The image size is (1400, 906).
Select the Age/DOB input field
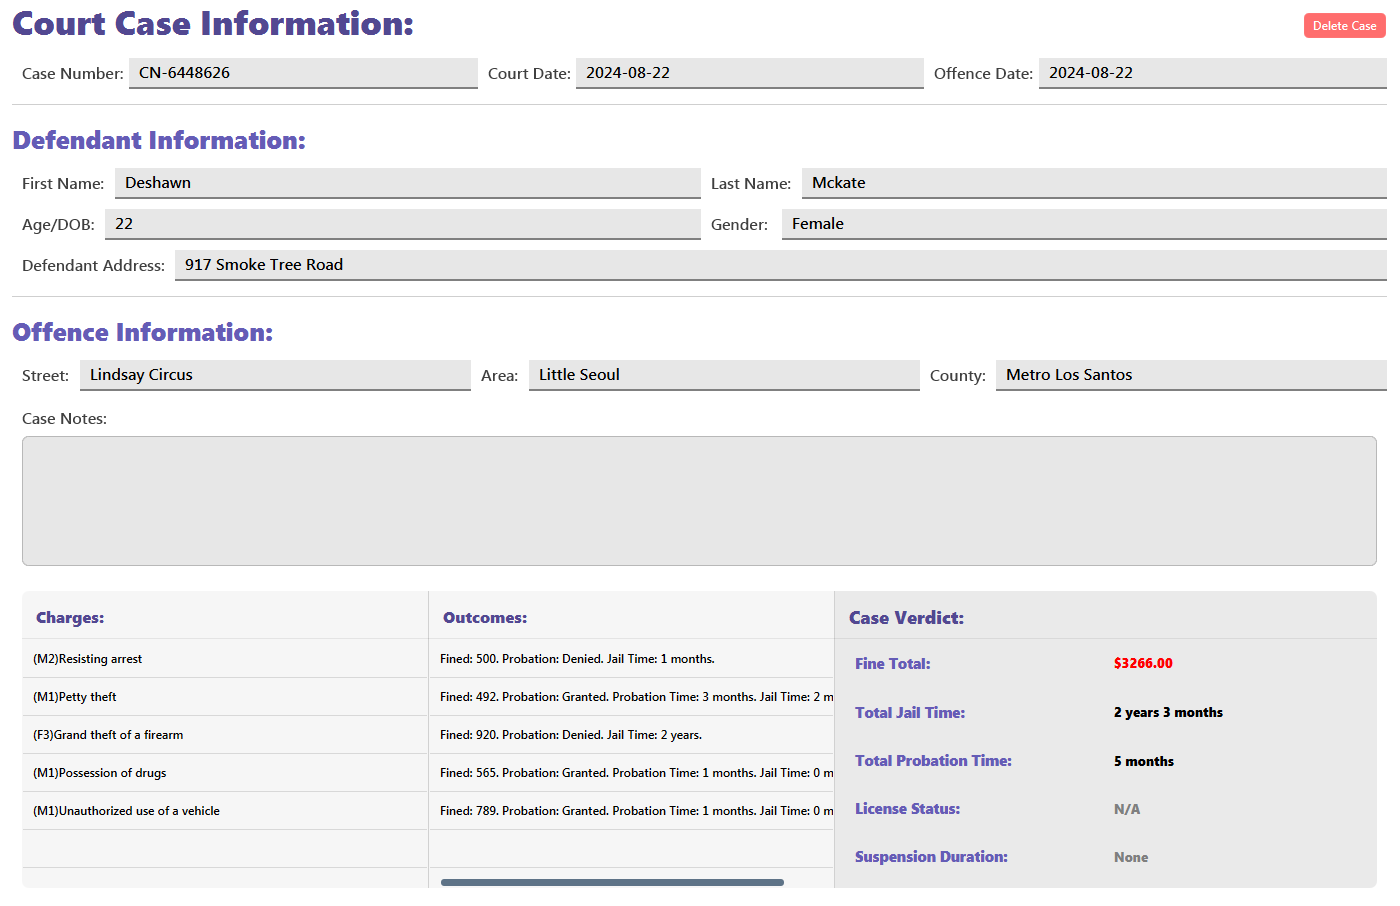pos(402,224)
